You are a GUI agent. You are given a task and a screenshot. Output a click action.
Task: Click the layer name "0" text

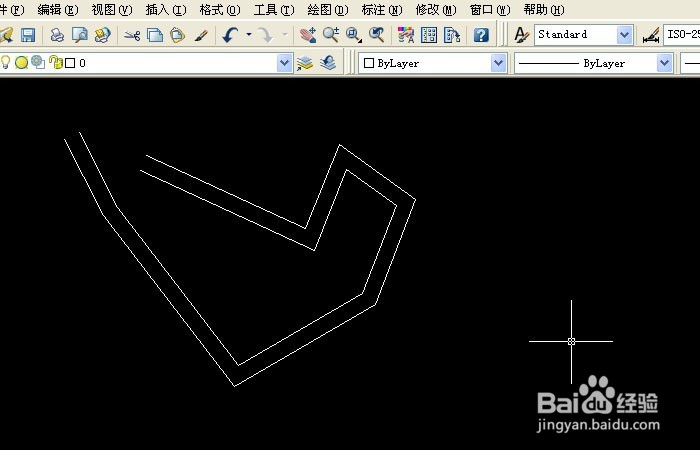[x=82, y=63]
